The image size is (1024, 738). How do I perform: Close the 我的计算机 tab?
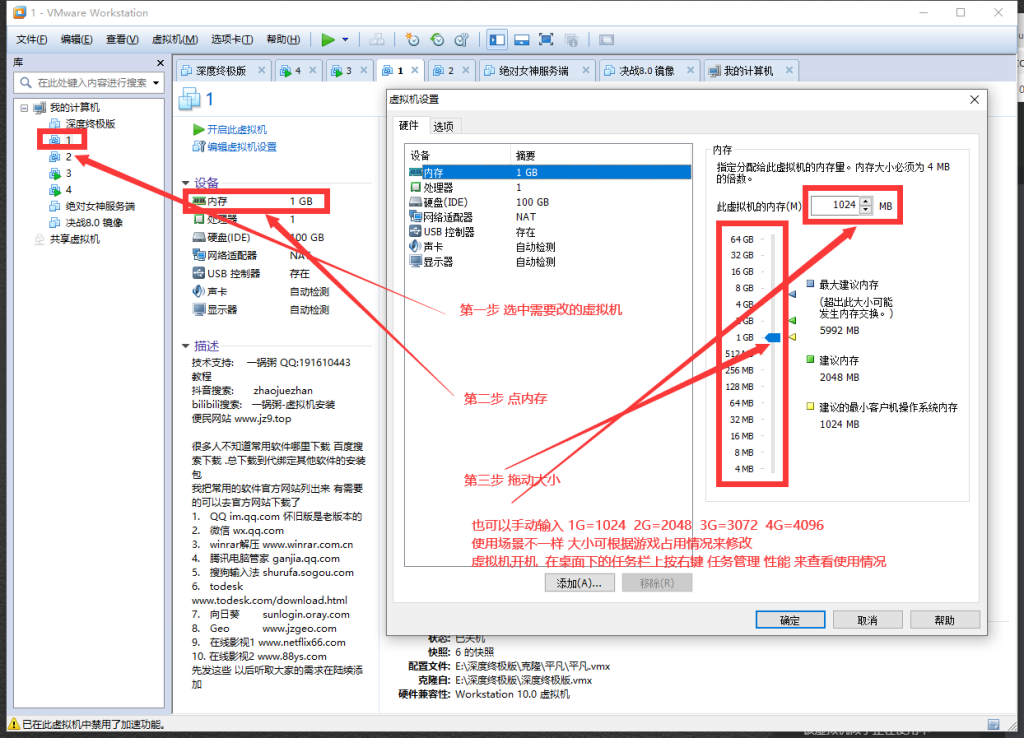coord(789,70)
